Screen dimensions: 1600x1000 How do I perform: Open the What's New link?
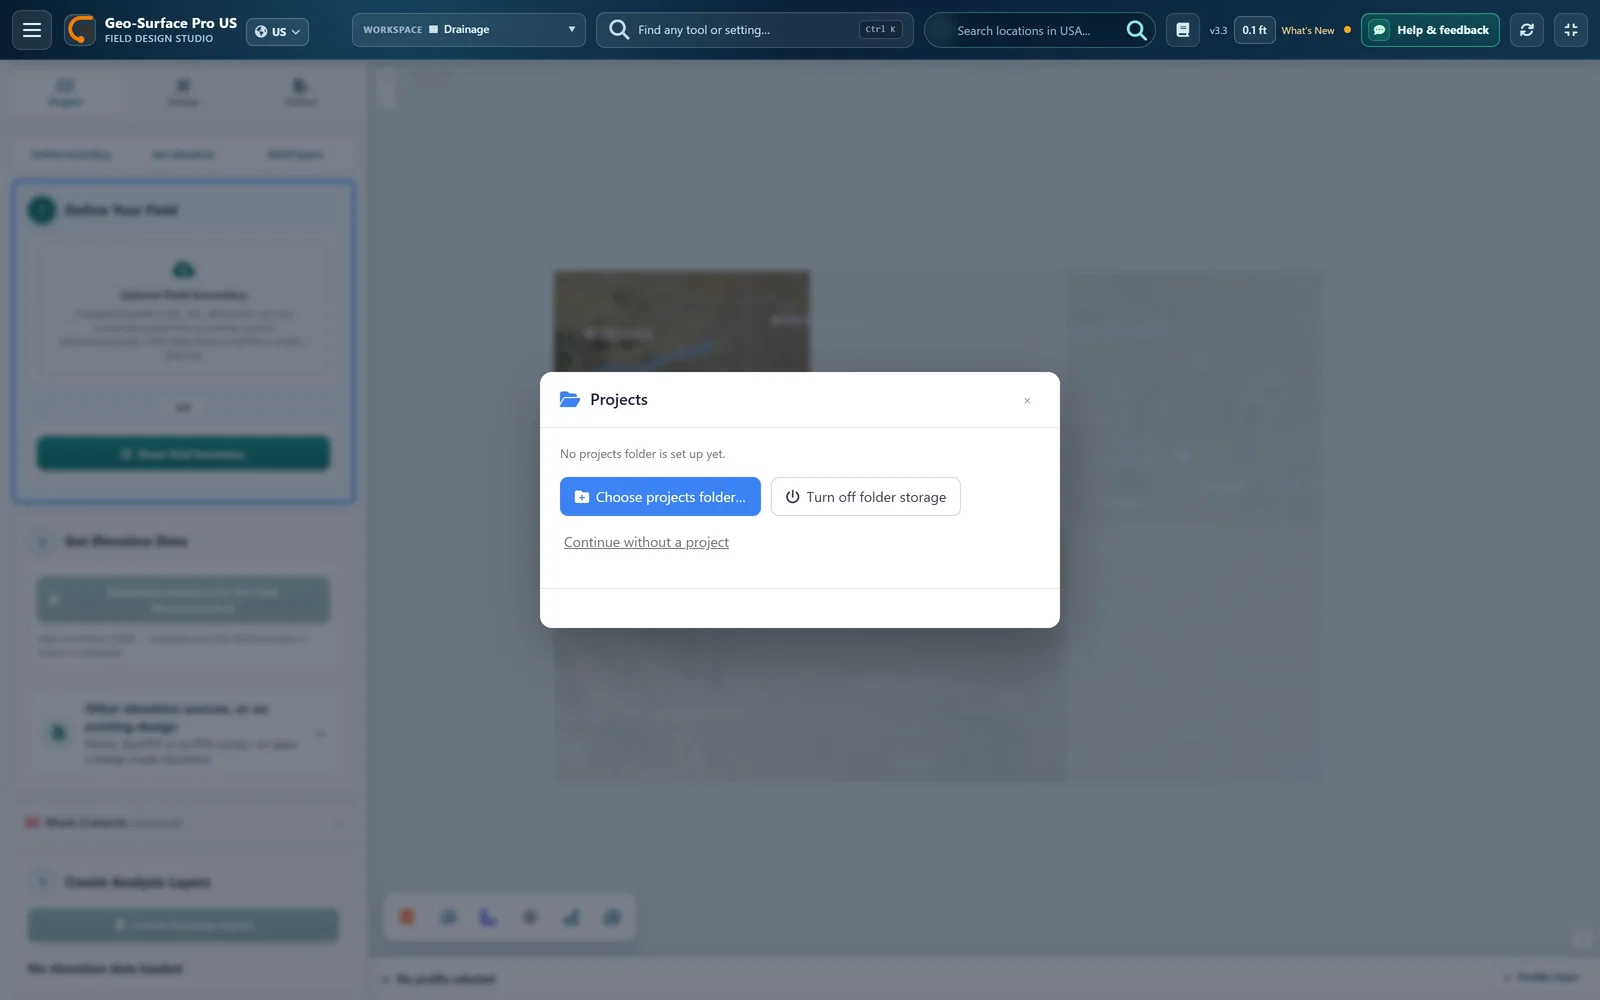tap(1308, 31)
